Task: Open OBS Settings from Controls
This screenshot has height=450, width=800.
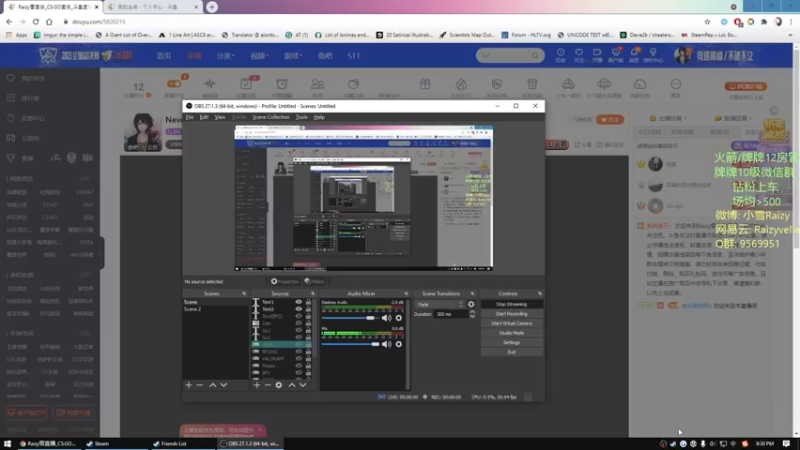Action: (511, 343)
